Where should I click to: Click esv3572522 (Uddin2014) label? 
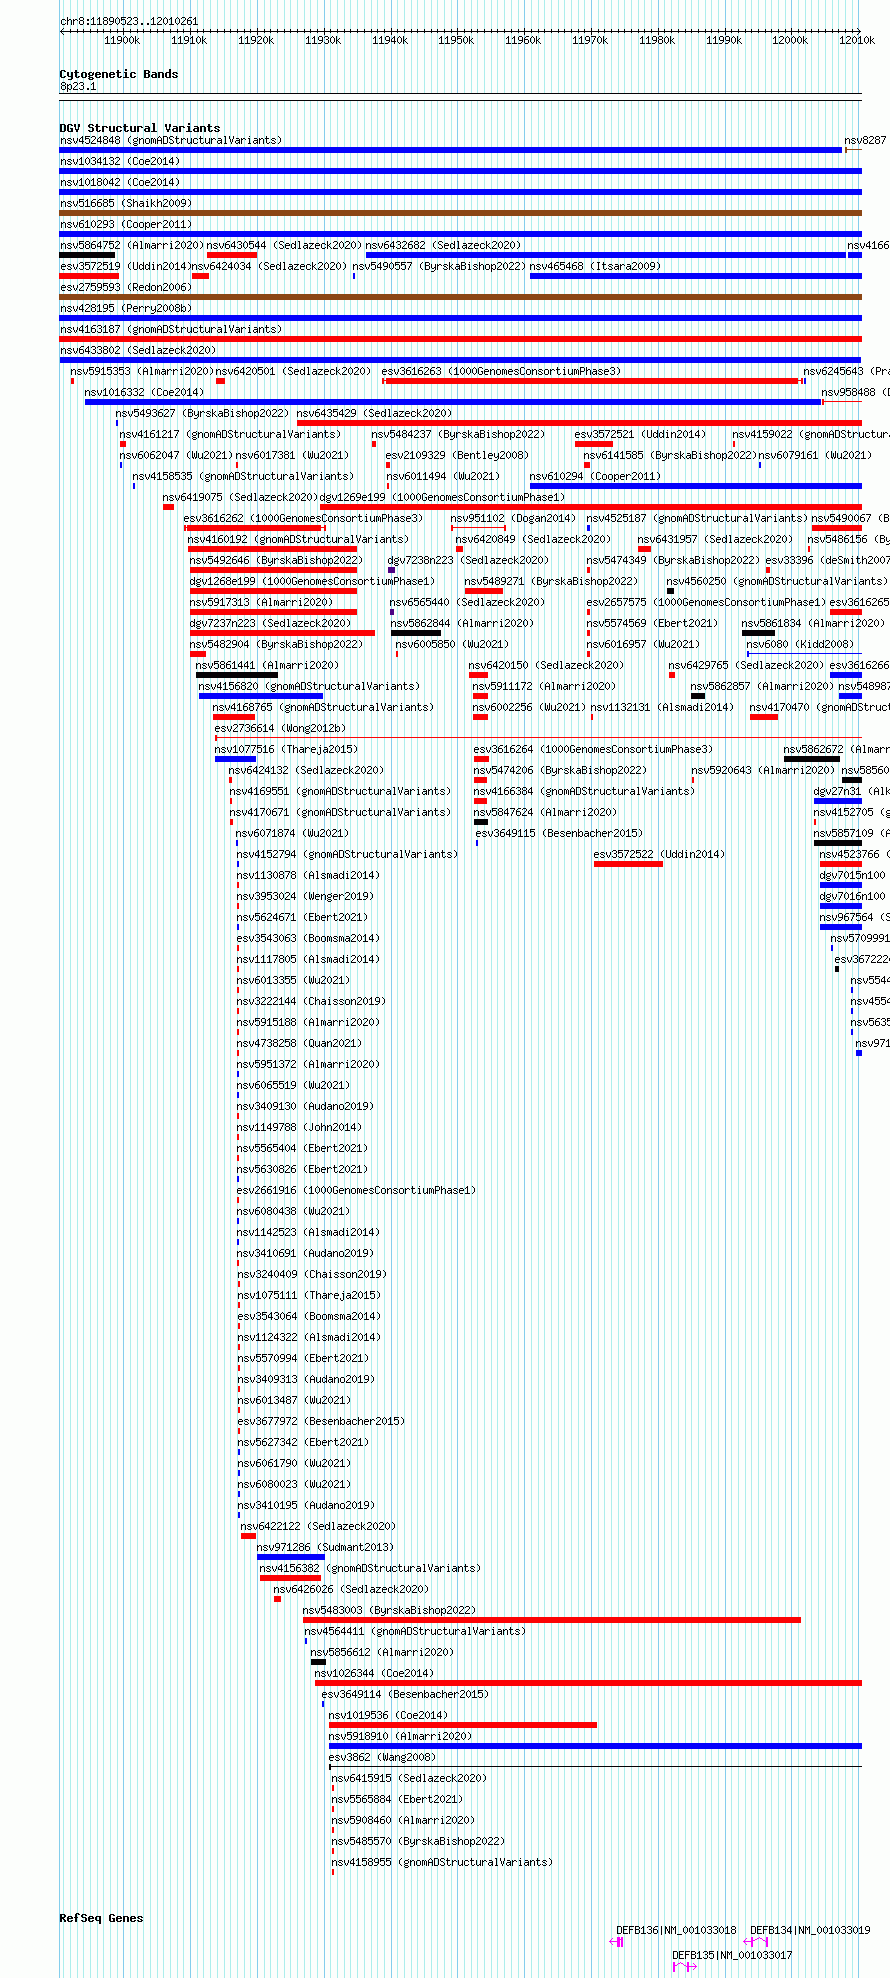(x=660, y=854)
